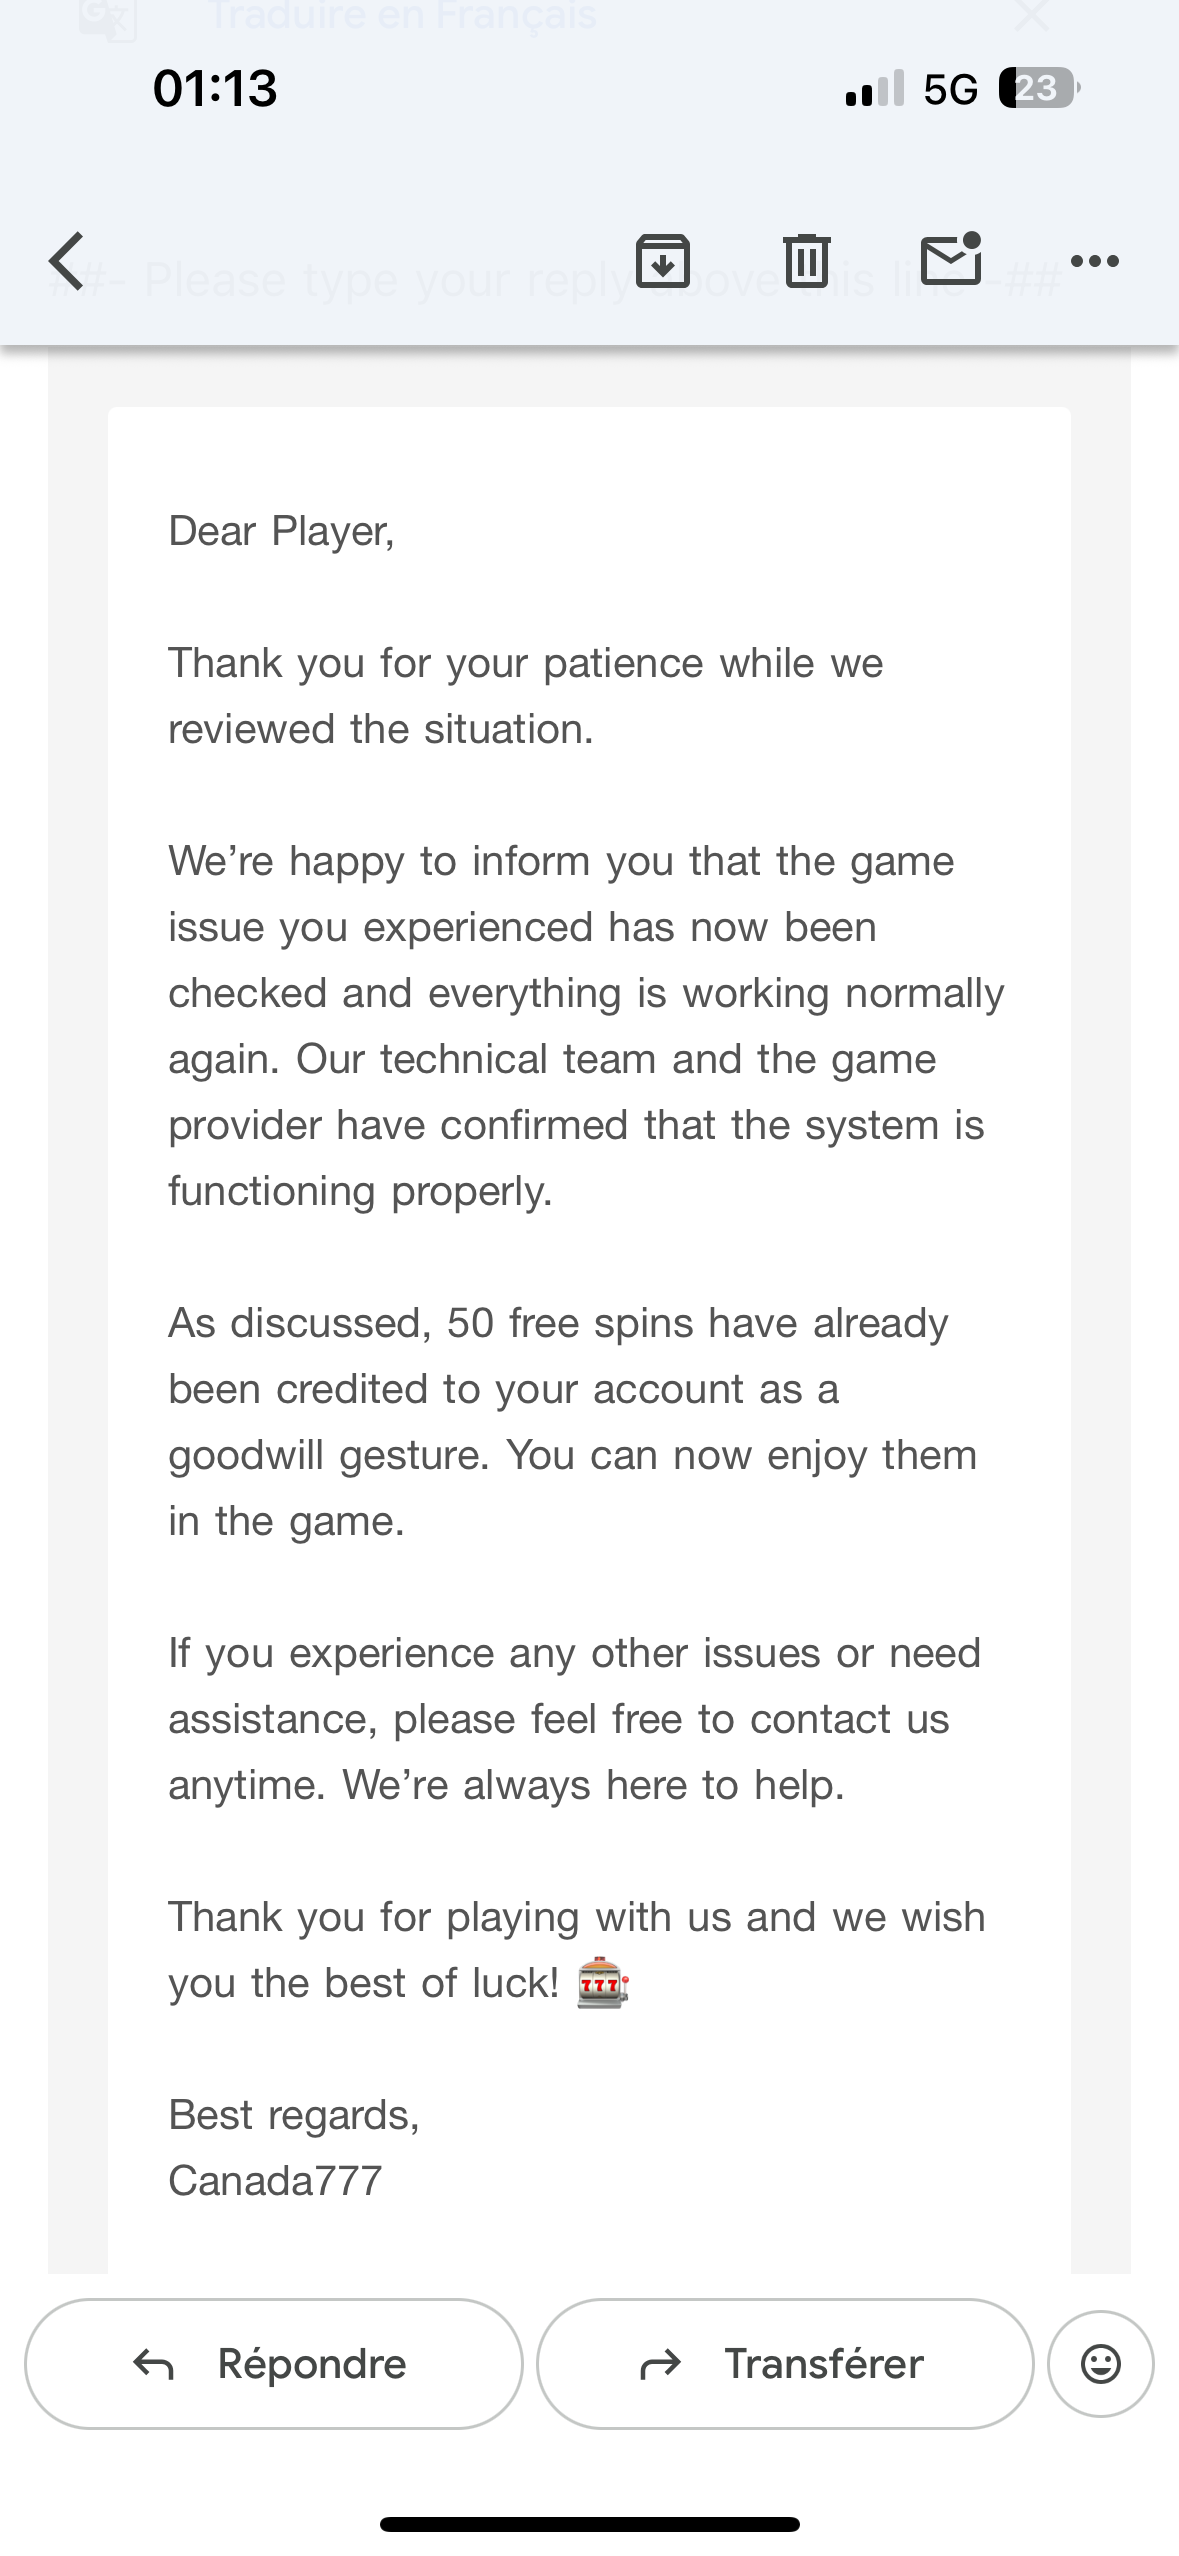Tap the "Traduire en Français" translate banner
1179x2556 pixels.
click(402, 16)
